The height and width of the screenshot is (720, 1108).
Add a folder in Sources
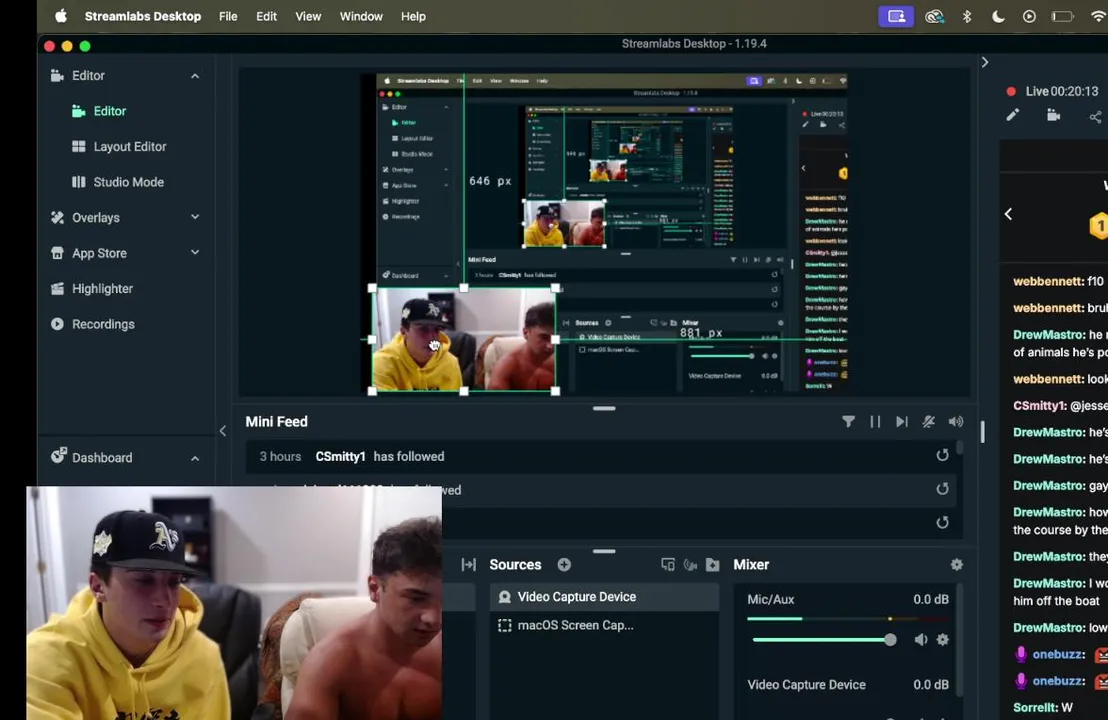coord(712,565)
